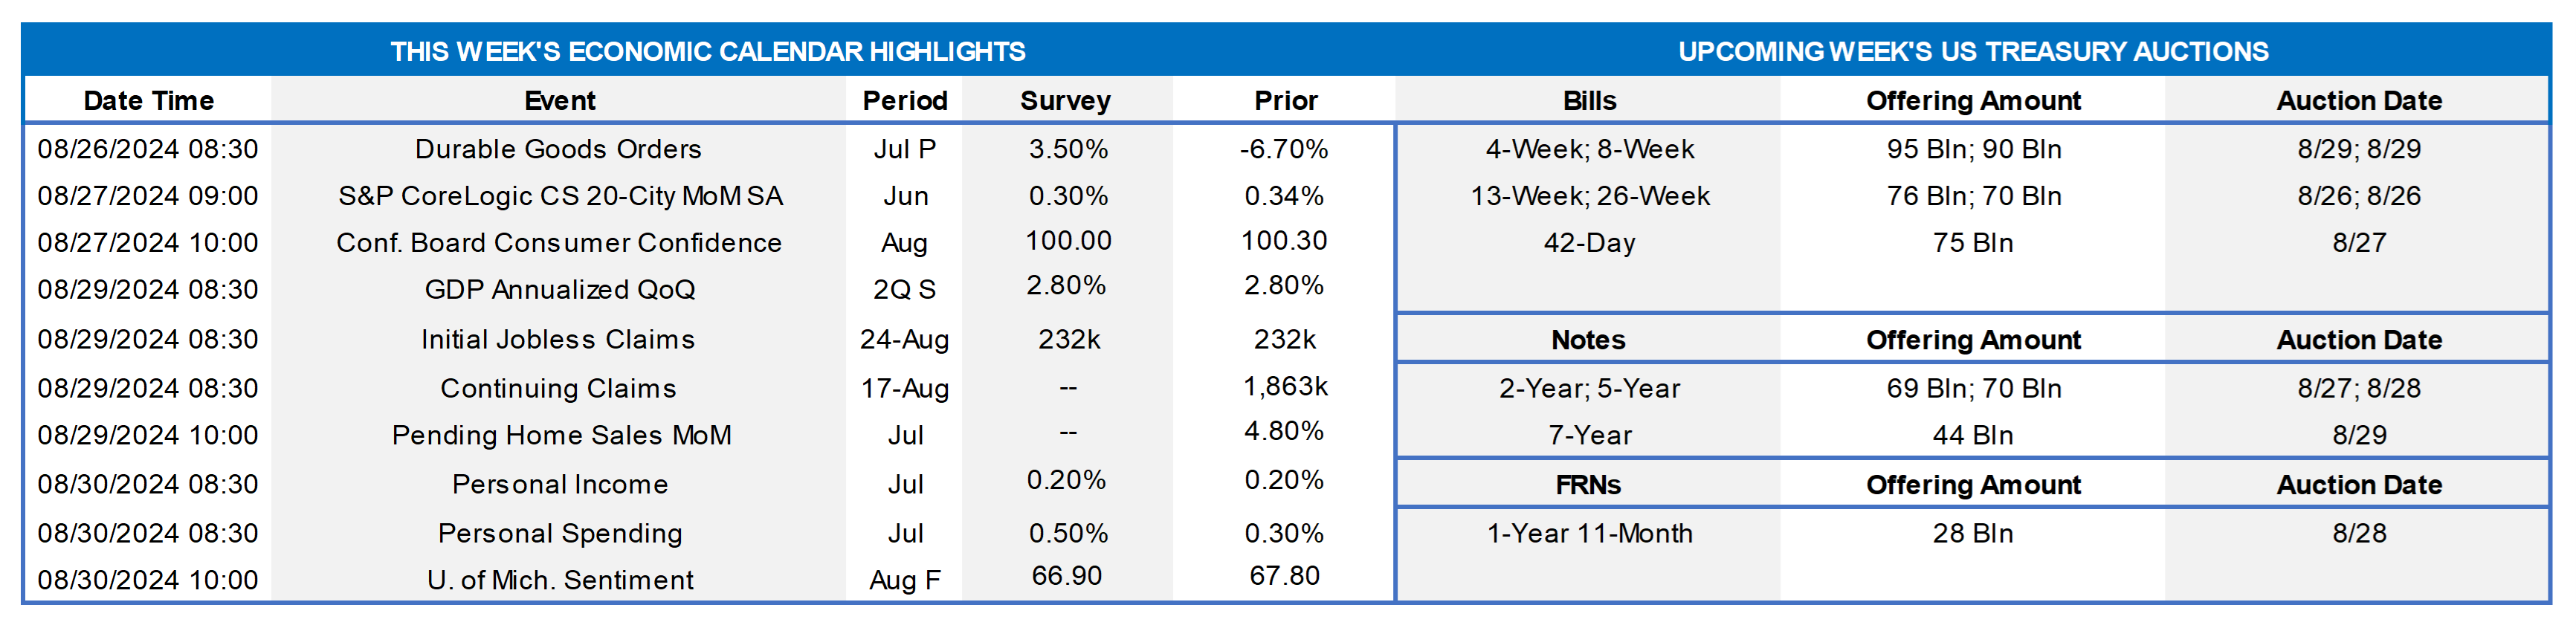The image size is (2576, 628).
Task: Select the Event column header
Action: (x=559, y=101)
